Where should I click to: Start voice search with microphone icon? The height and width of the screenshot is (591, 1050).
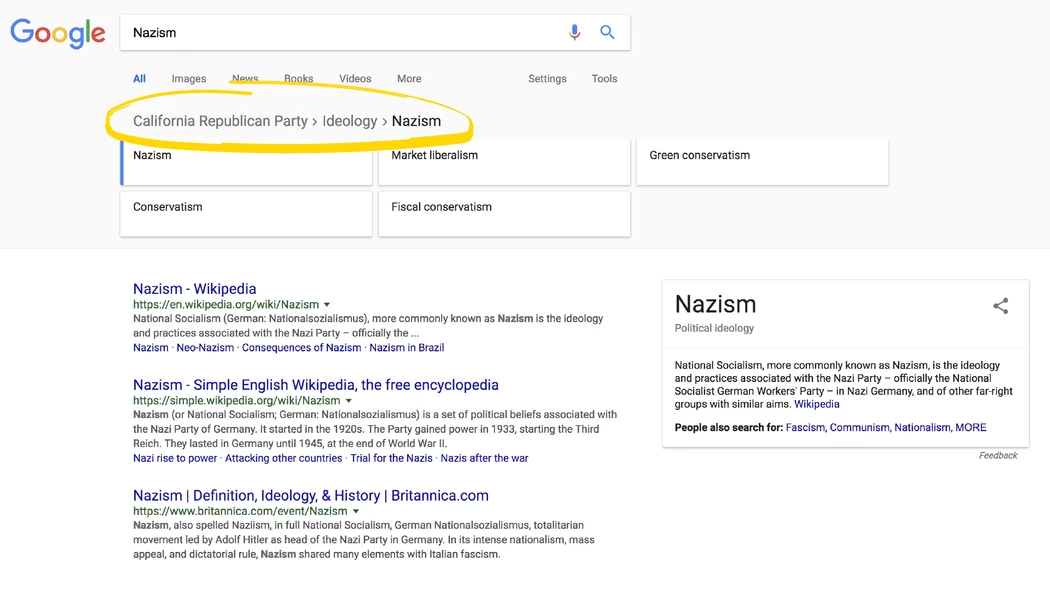pyautogui.click(x=574, y=32)
